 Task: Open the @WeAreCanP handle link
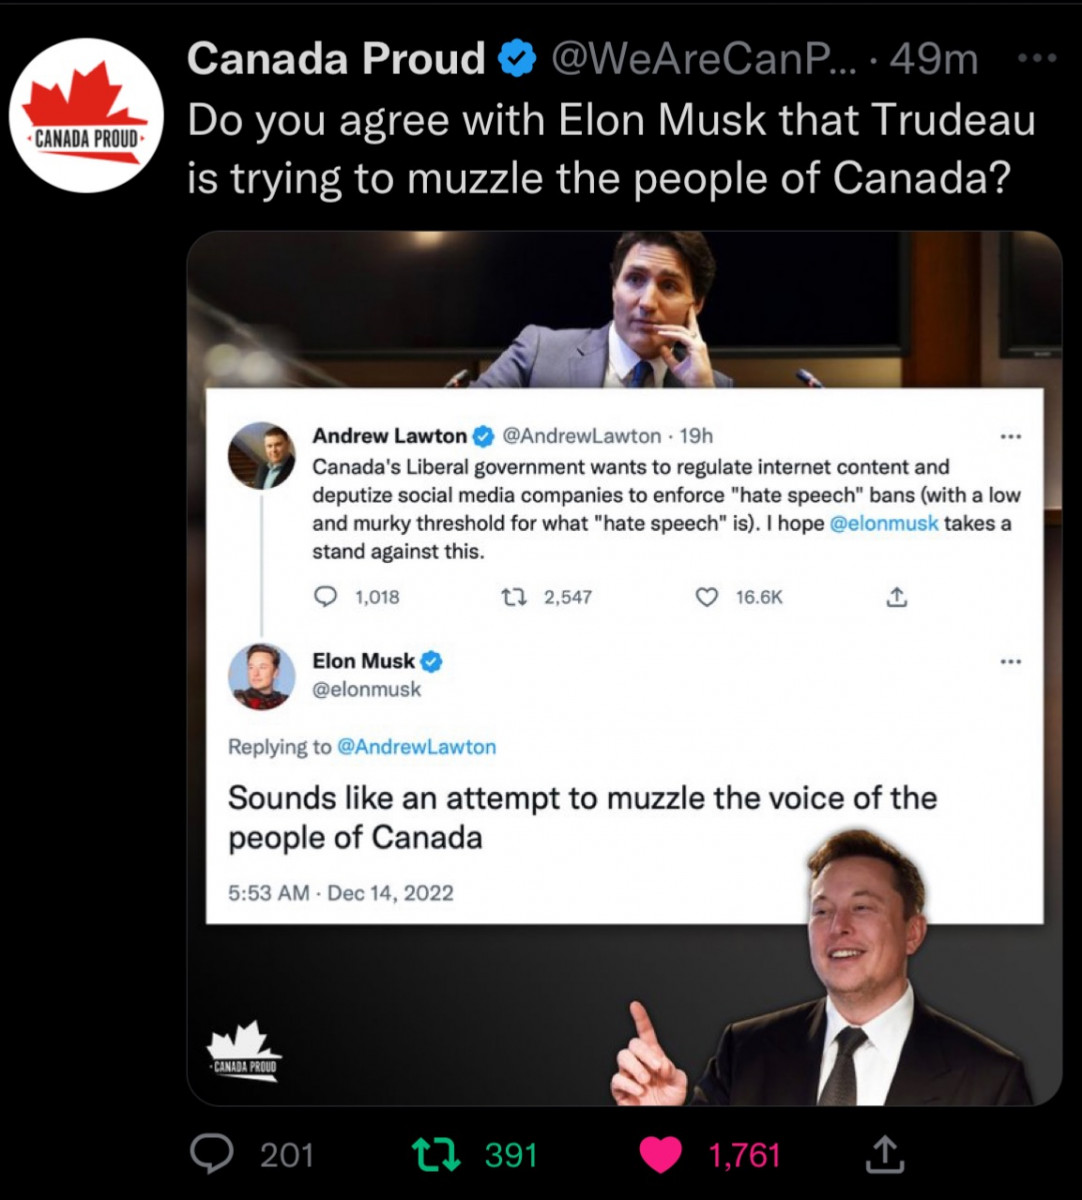coord(700,60)
